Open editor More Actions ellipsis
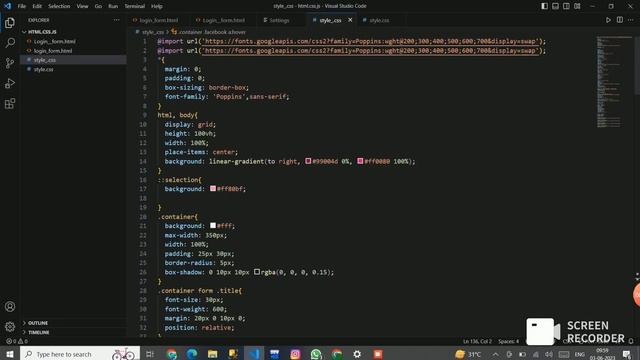640x360 pixels. click(631, 20)
